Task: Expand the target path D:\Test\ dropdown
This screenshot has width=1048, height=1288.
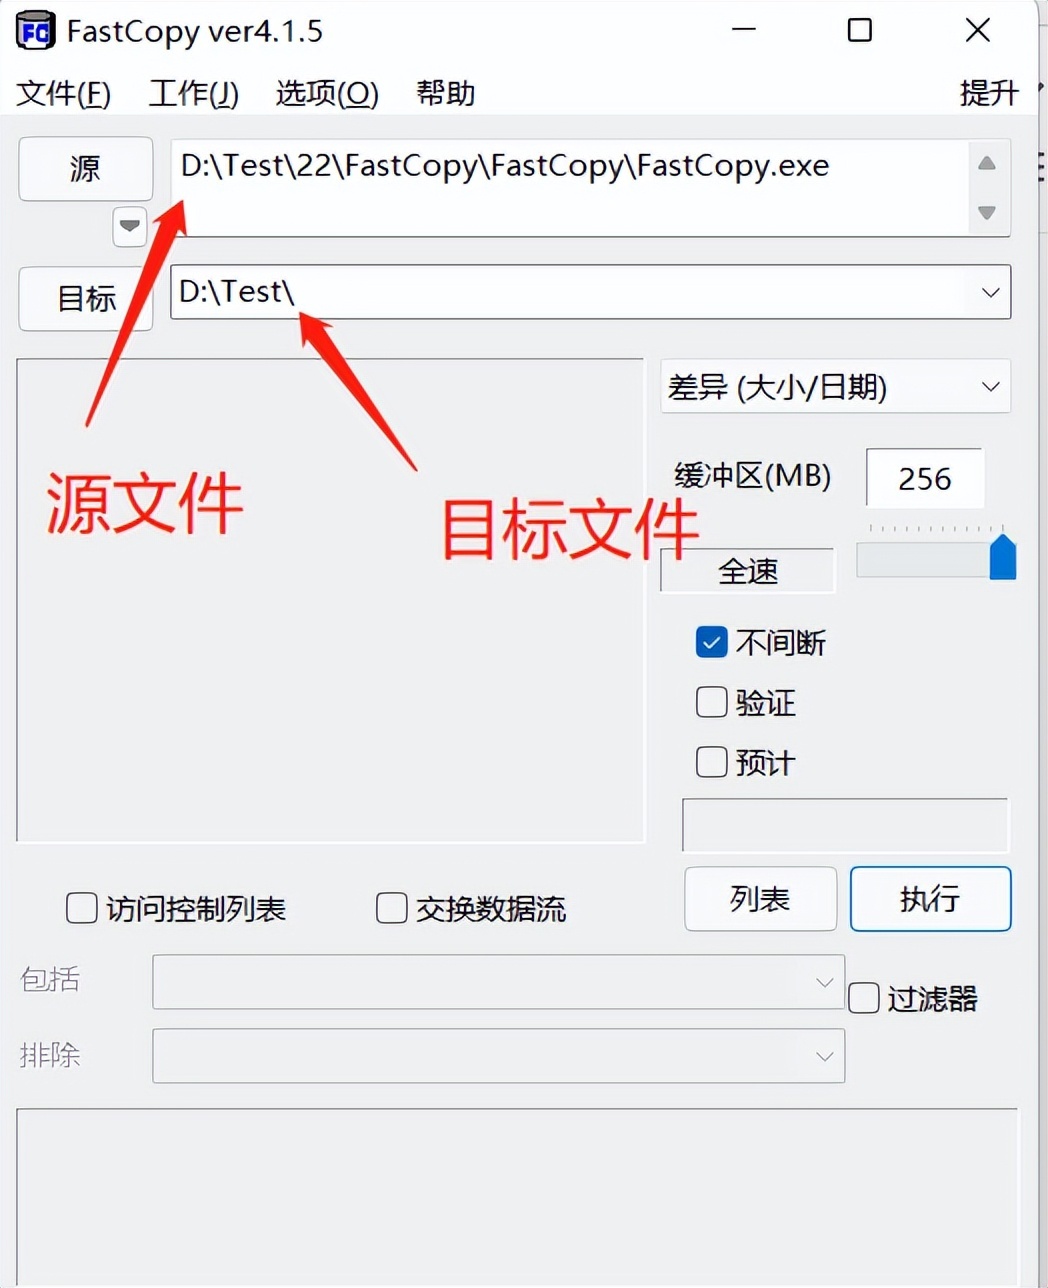Action: tap(990, 292)
